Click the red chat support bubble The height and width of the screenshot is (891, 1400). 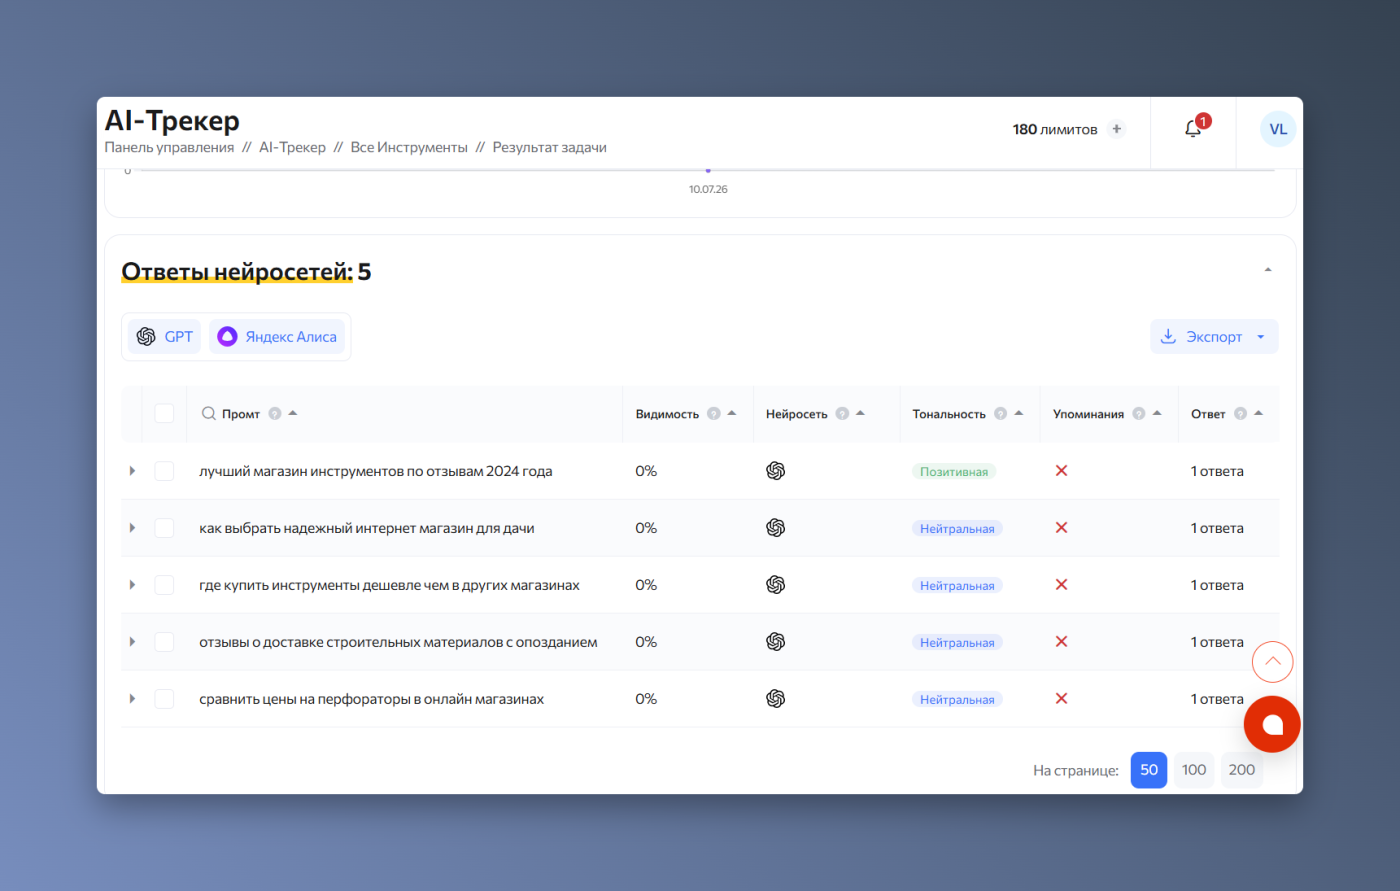click(x=1272, y=724)
